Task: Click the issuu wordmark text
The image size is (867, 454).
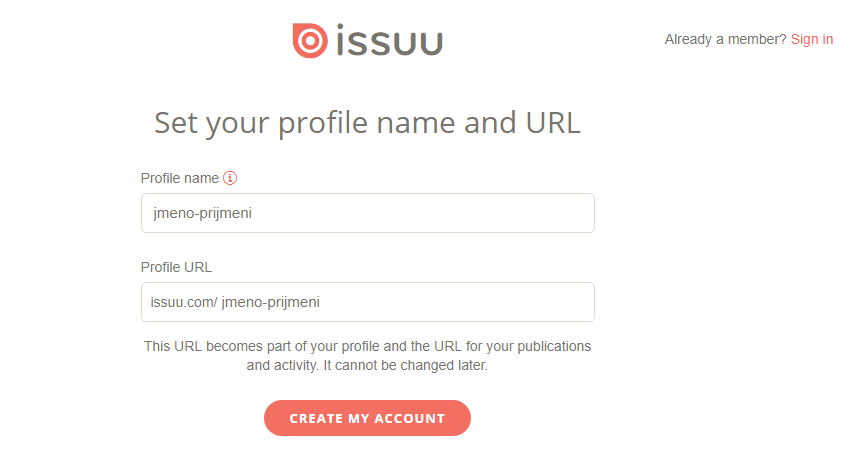Action: point(390,41)
